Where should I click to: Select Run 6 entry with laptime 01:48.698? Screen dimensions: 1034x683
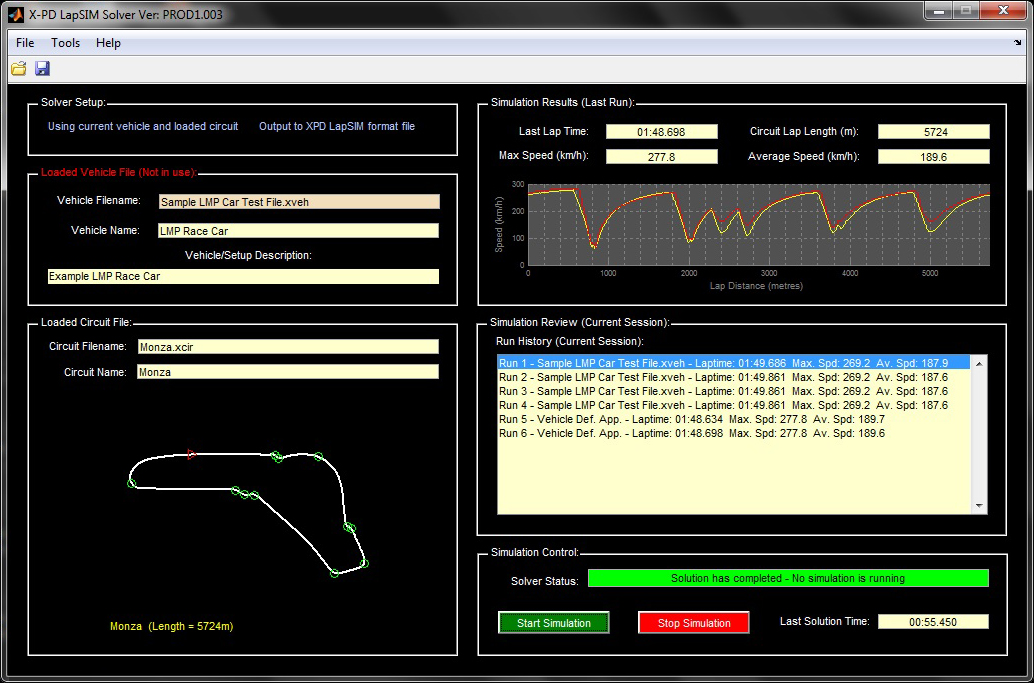tap(691, 434)
